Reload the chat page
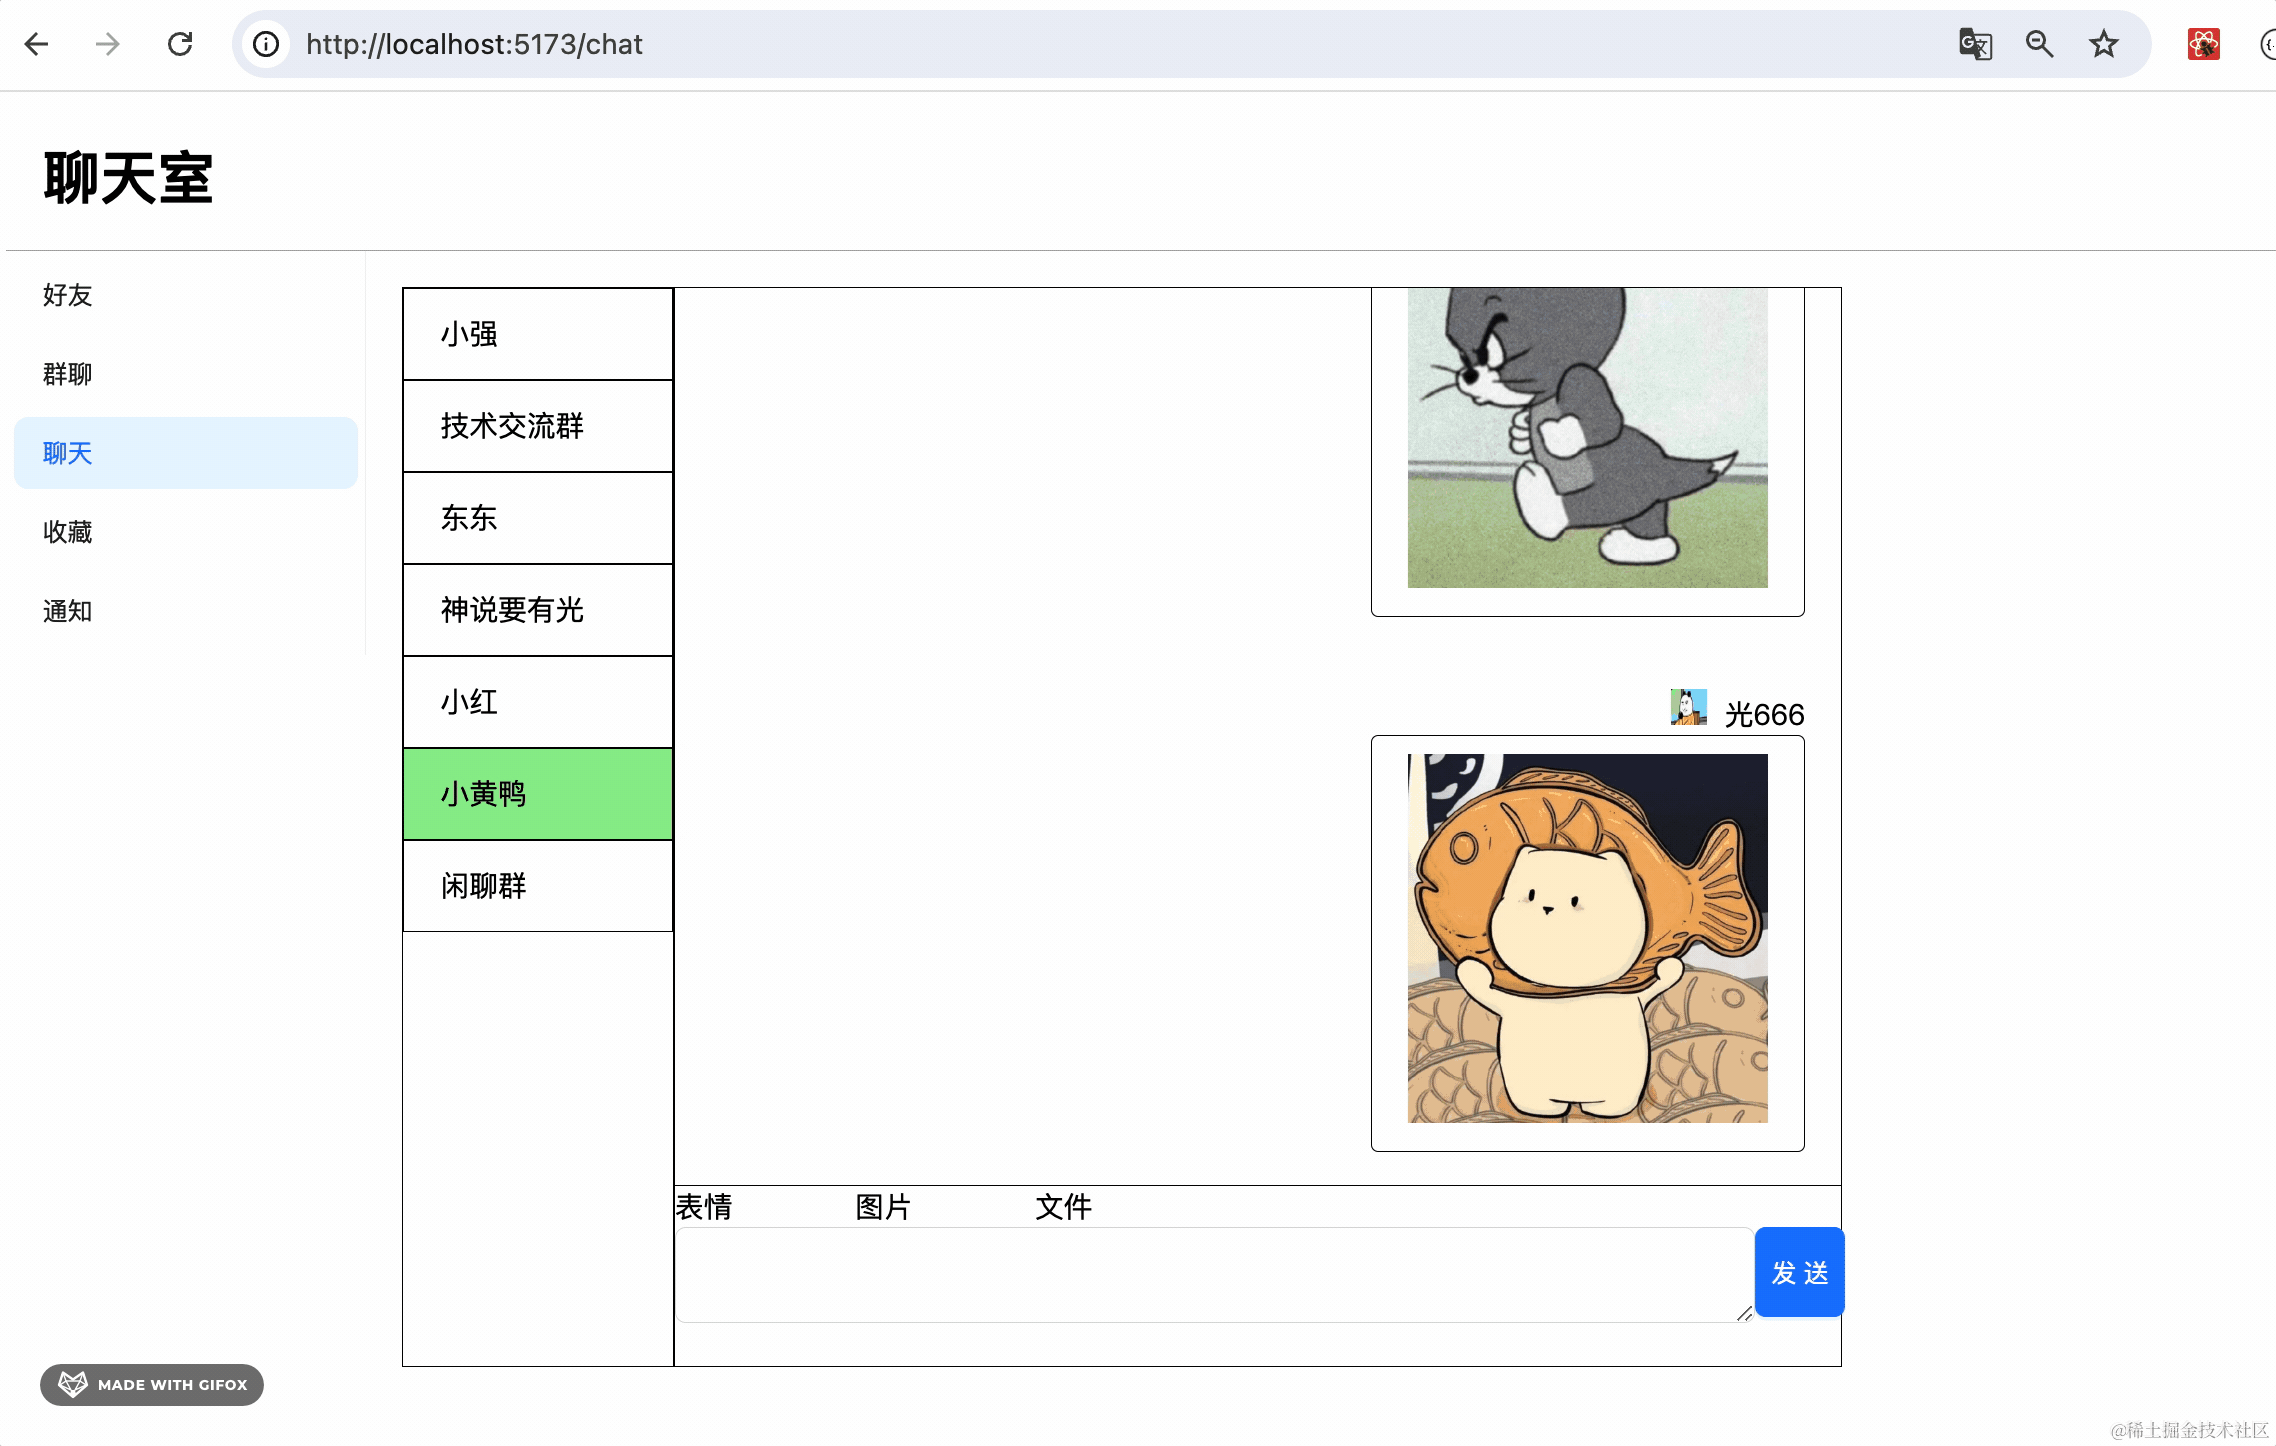 (x=180, y=44)
